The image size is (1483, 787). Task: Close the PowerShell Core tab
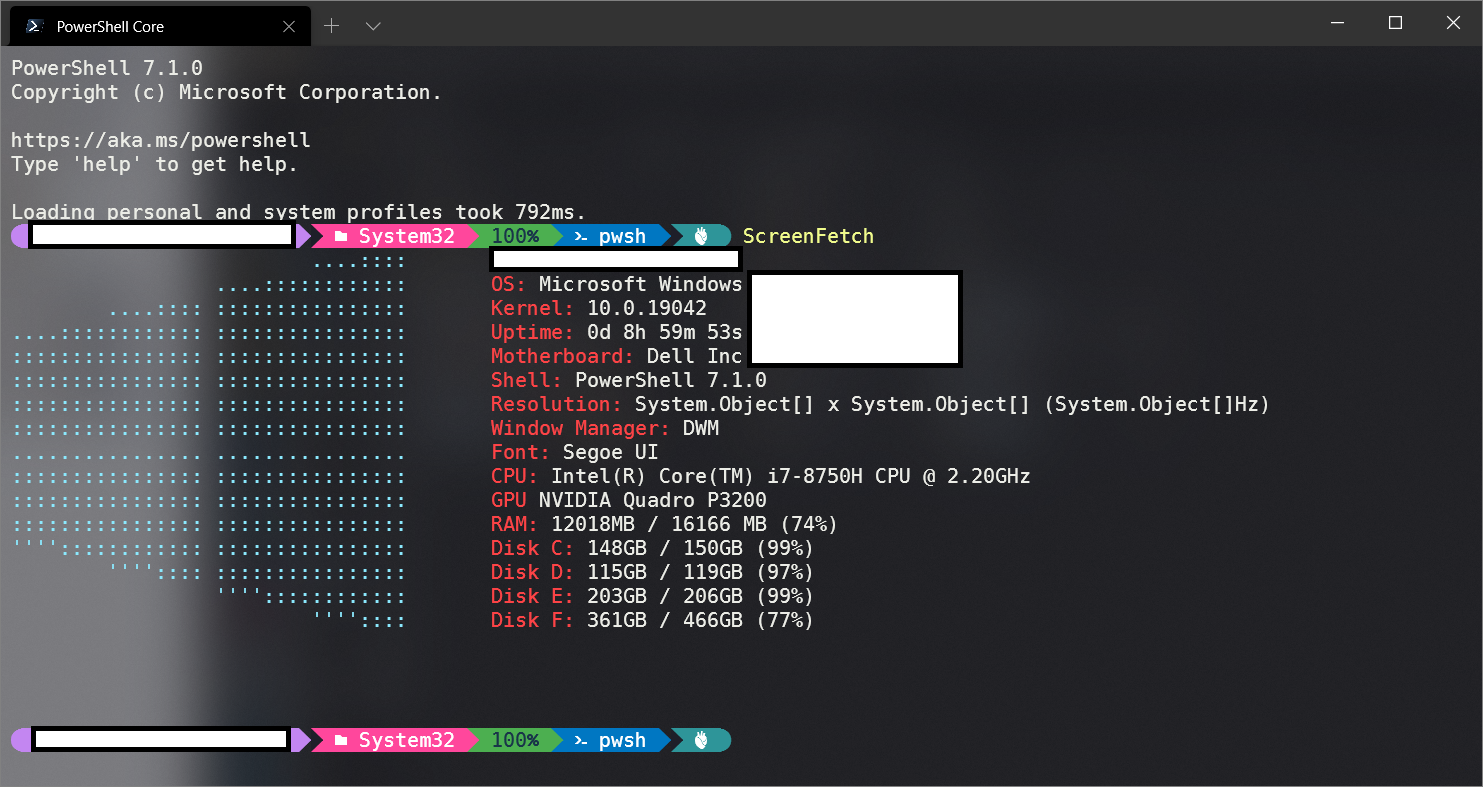tap(289, 26)
